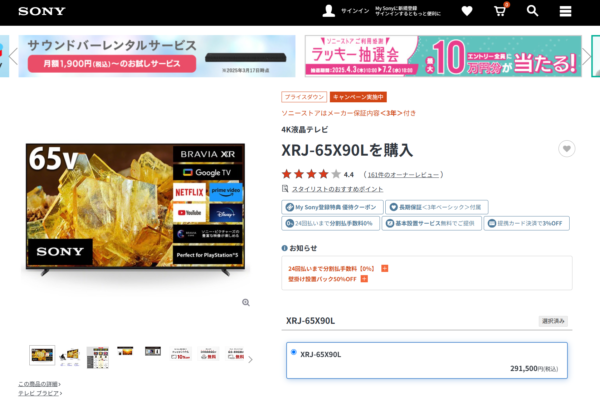Image resolution: width=600 pixels, height=405 pixels.
Task: Click the ソニーストアはメーカー保証内容<3年>付き text
Action: point(349,113)
